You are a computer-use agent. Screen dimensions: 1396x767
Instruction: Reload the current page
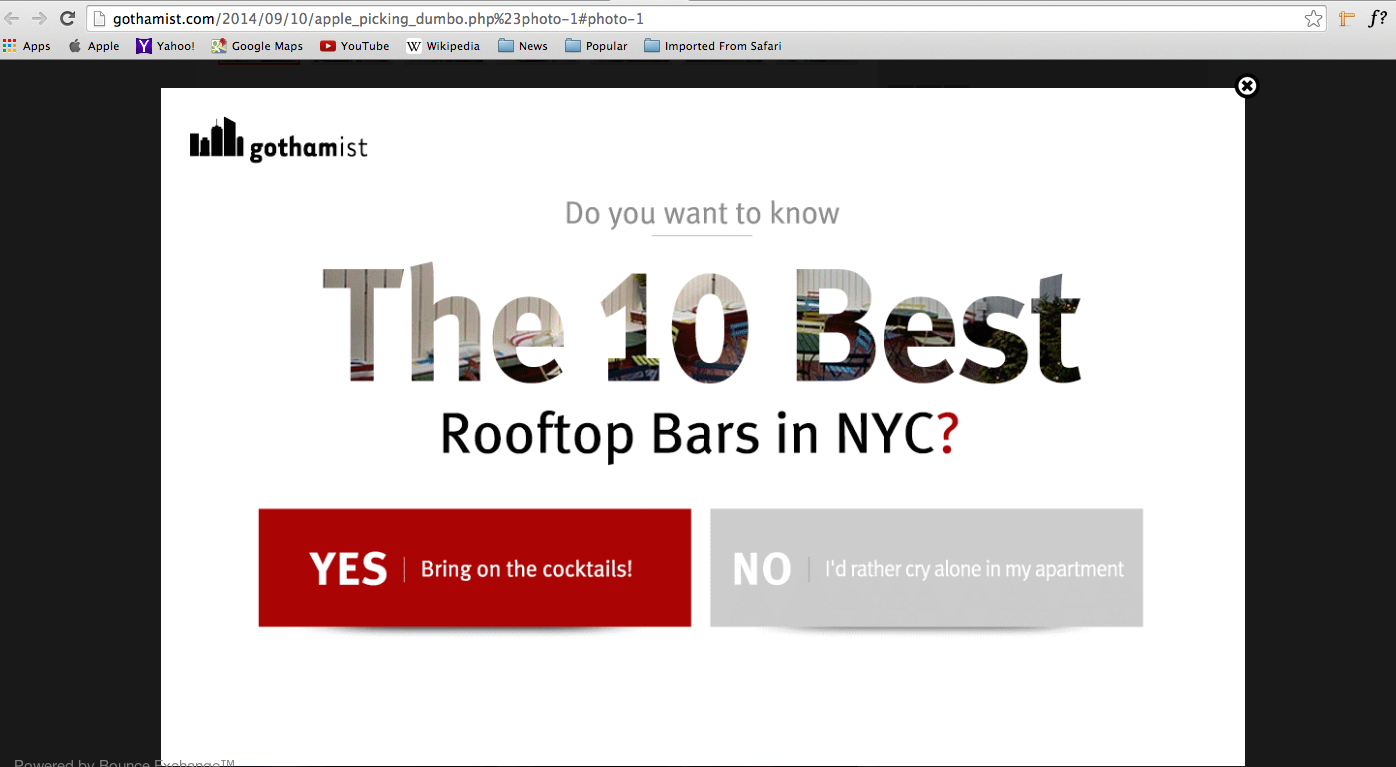coord(68,19)
